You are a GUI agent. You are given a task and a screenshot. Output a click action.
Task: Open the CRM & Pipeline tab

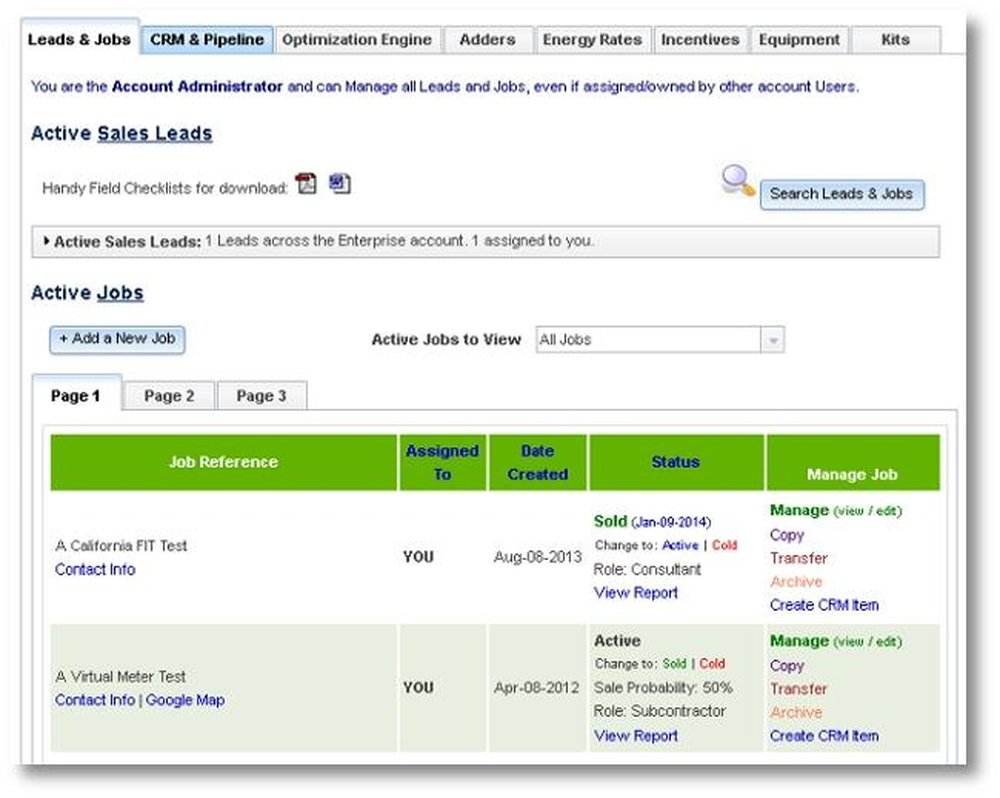(x=207, y=40)
